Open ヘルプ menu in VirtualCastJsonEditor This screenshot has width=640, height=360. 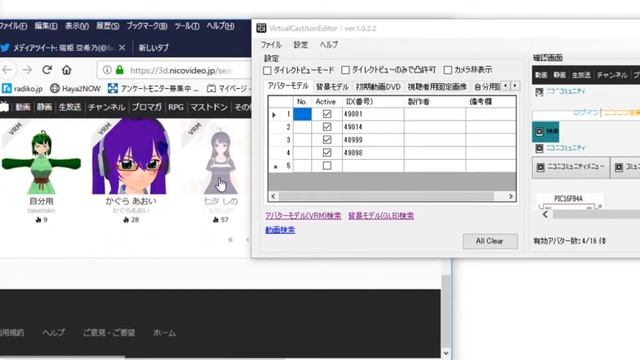(329, 44)
